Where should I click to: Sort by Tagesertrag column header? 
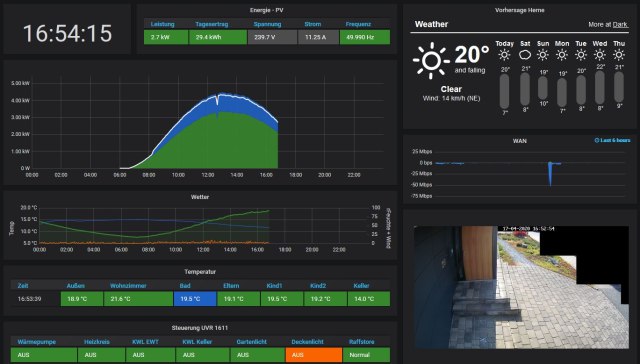(x=211, y=24)
